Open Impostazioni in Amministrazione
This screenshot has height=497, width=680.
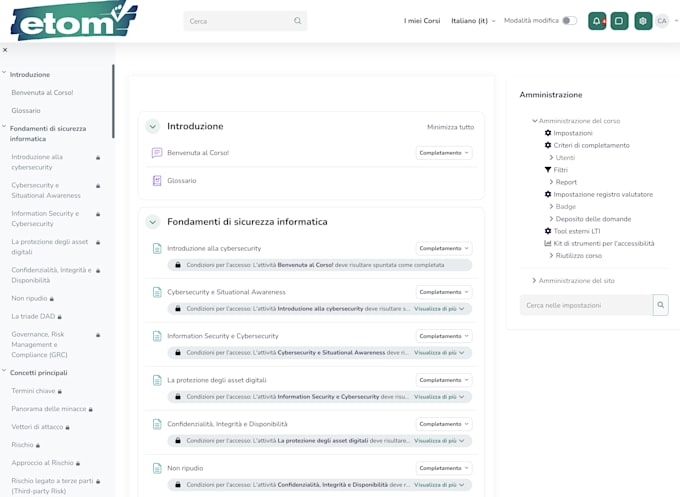(573, 133)
